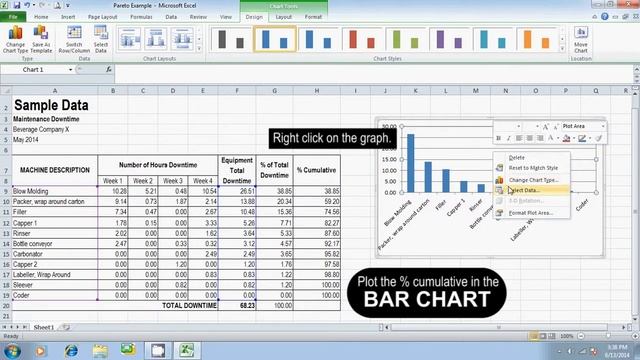
Task: Toggle Center alignment in the mini toolbar
Action: tap(529, 138)
